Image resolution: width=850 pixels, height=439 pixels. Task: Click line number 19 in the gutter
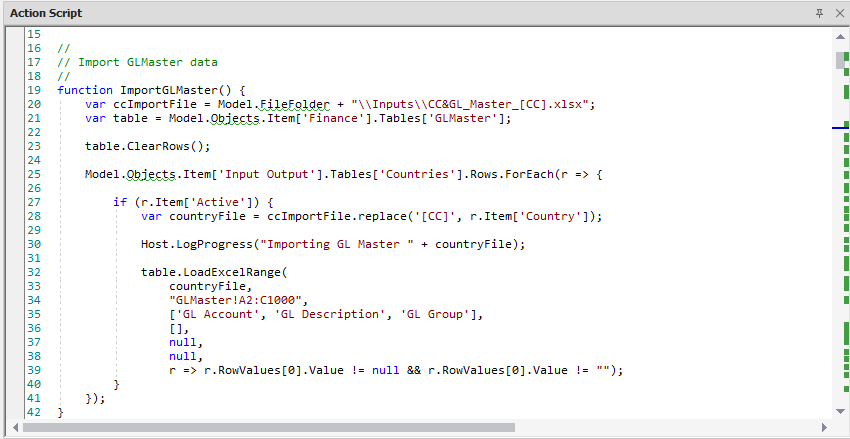pos(34,90)
